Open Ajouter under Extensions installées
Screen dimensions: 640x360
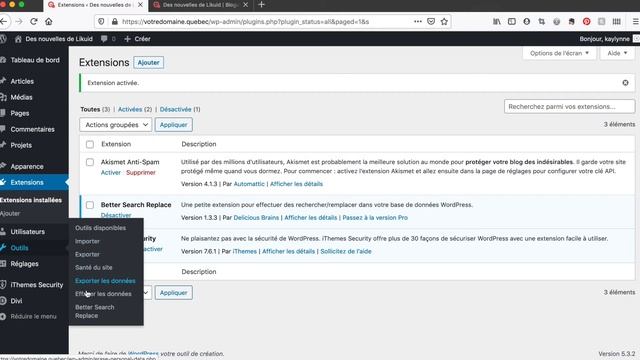click(10, 213)
